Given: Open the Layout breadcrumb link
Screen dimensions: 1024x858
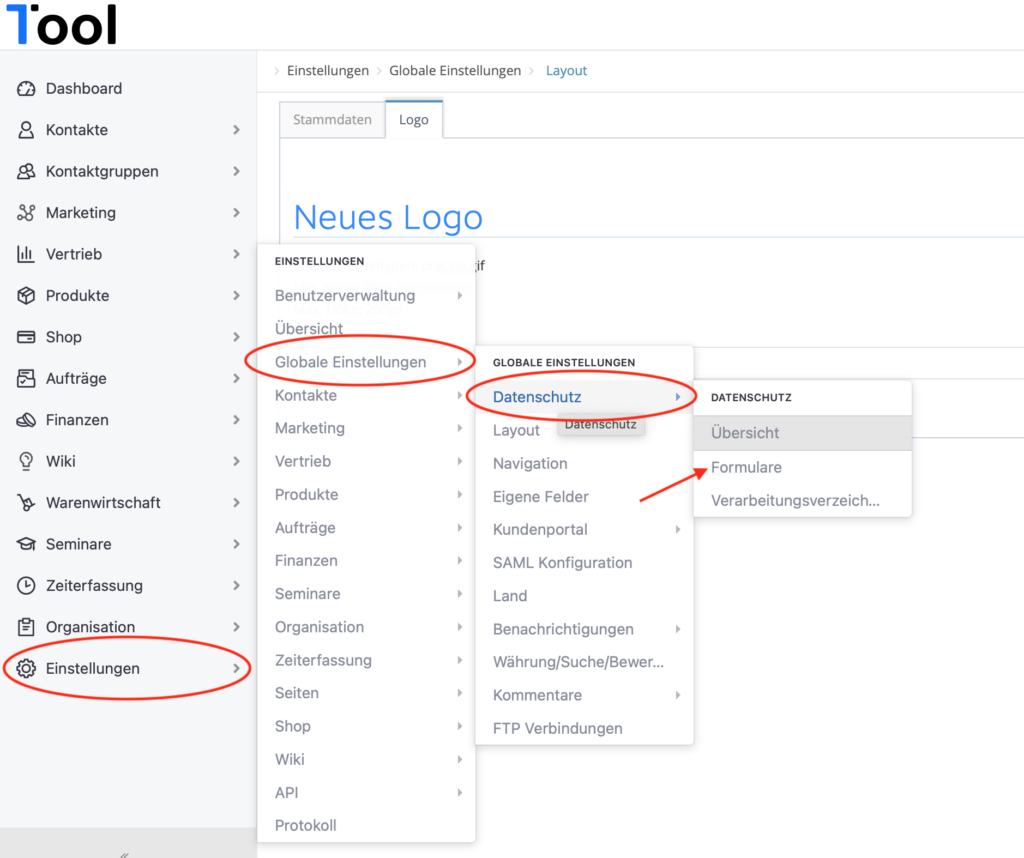Looking at the screenshot, I should 566,71.
